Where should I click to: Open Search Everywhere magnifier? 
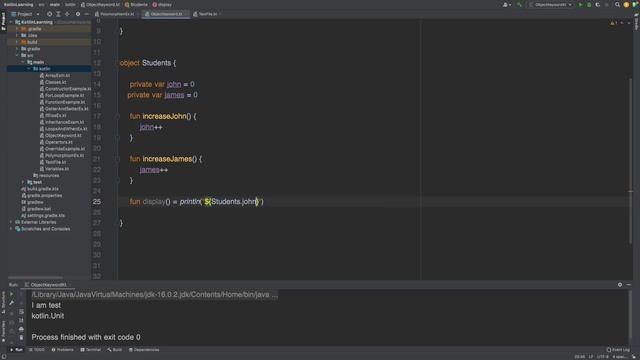point(617,5)
